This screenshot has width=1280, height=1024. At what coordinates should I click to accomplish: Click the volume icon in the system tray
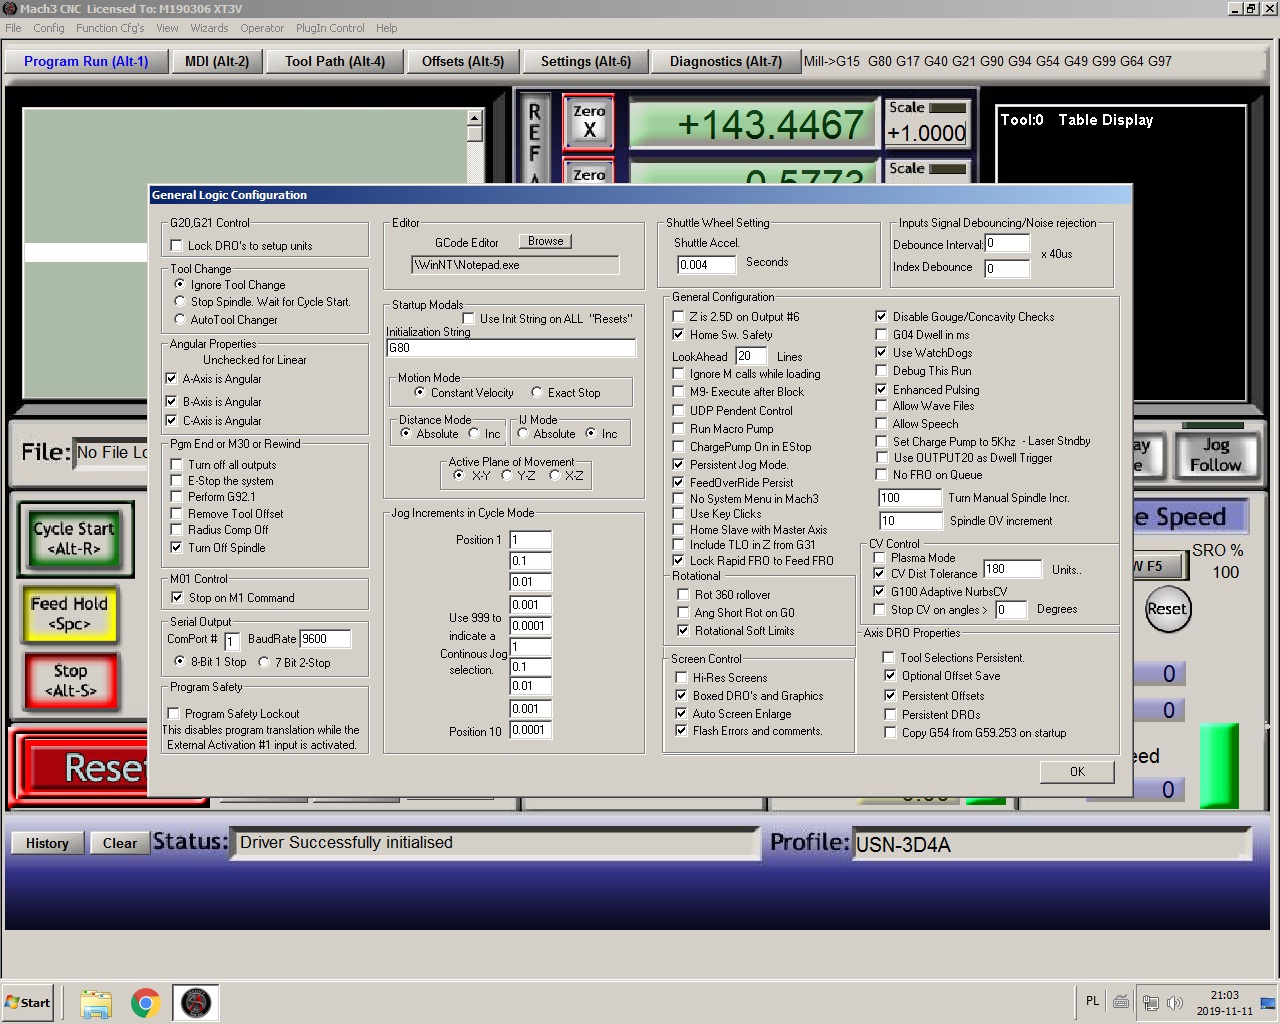[x=1174, y=1002]
